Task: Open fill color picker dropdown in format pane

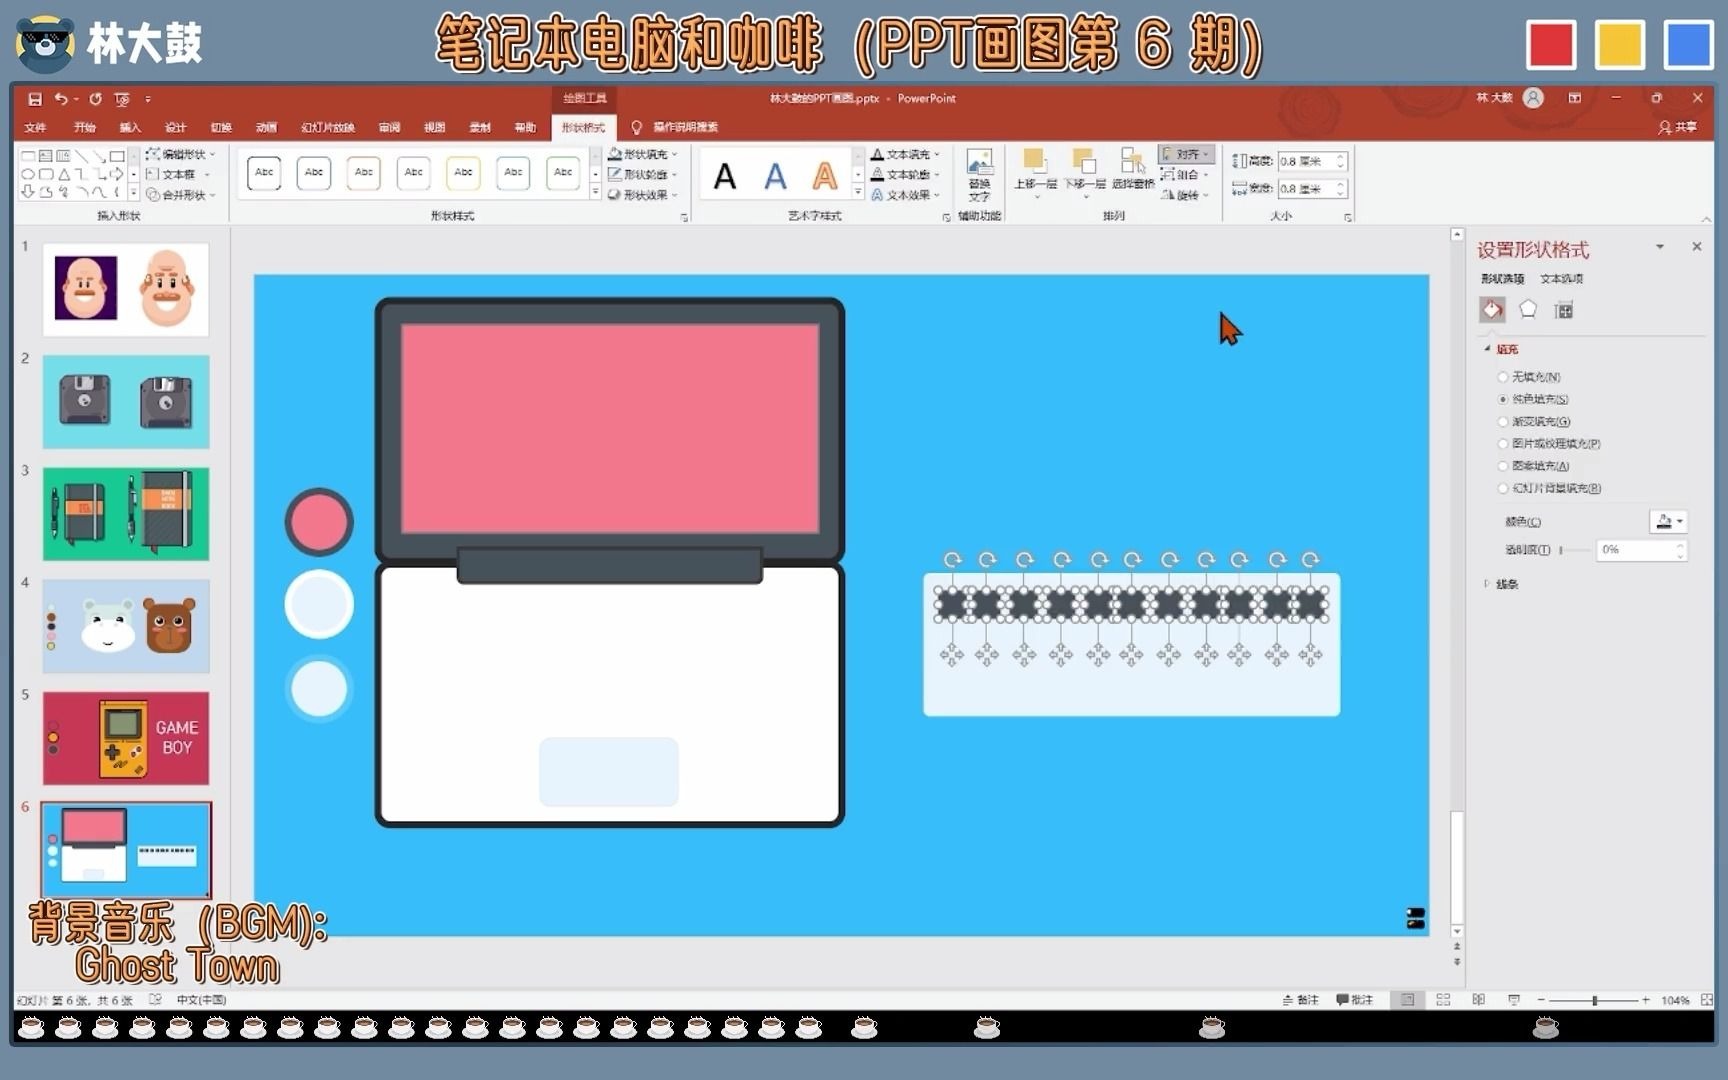Action: 1668,521
